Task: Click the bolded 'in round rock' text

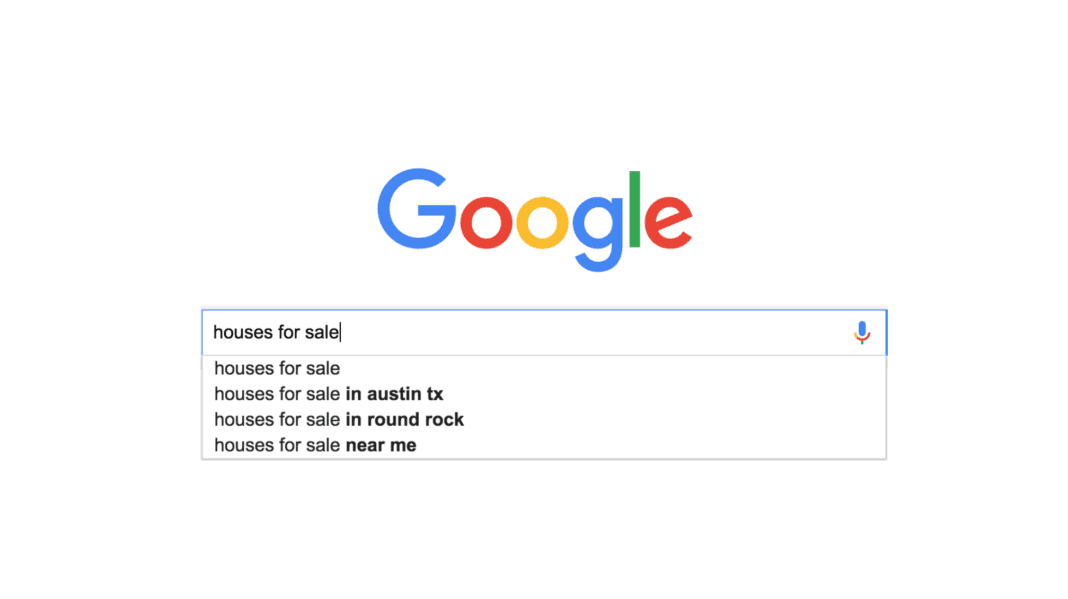Action: pyautogui.click(x=405, y=419)
